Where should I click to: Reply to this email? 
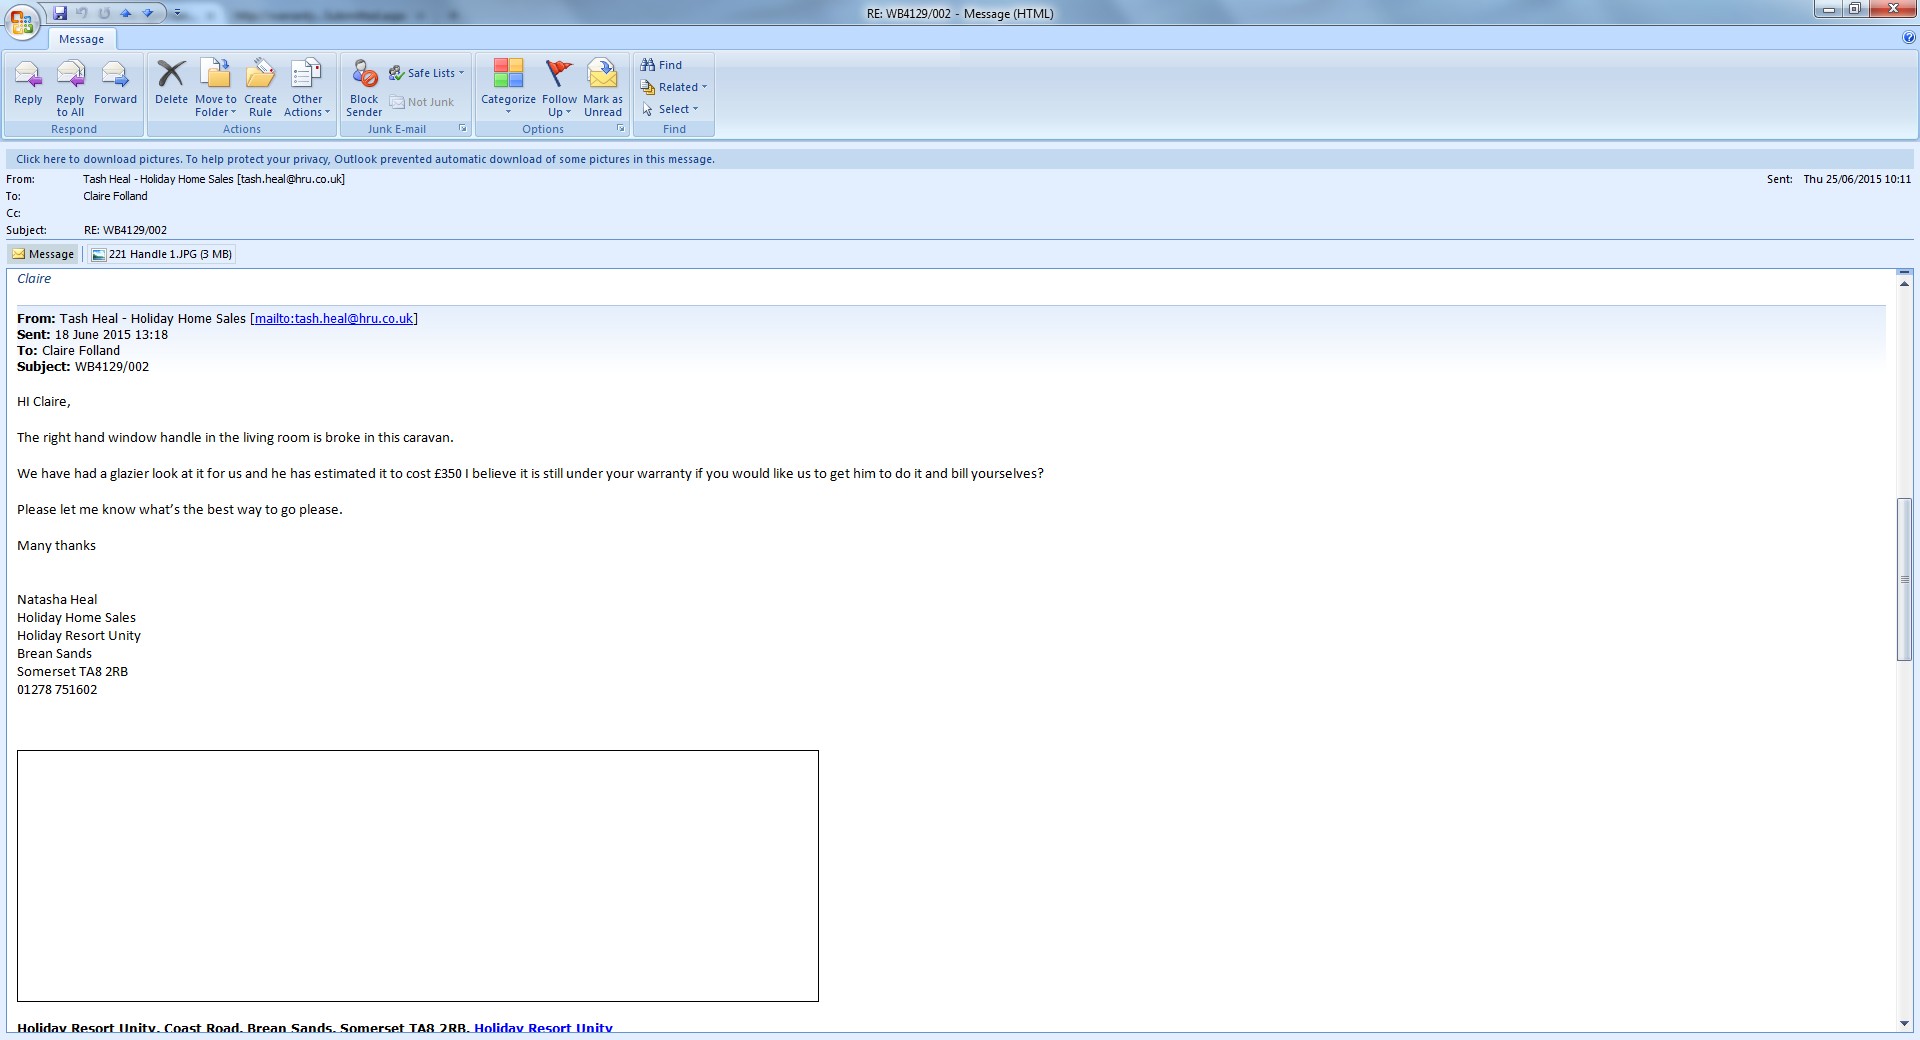coord(28,83)
